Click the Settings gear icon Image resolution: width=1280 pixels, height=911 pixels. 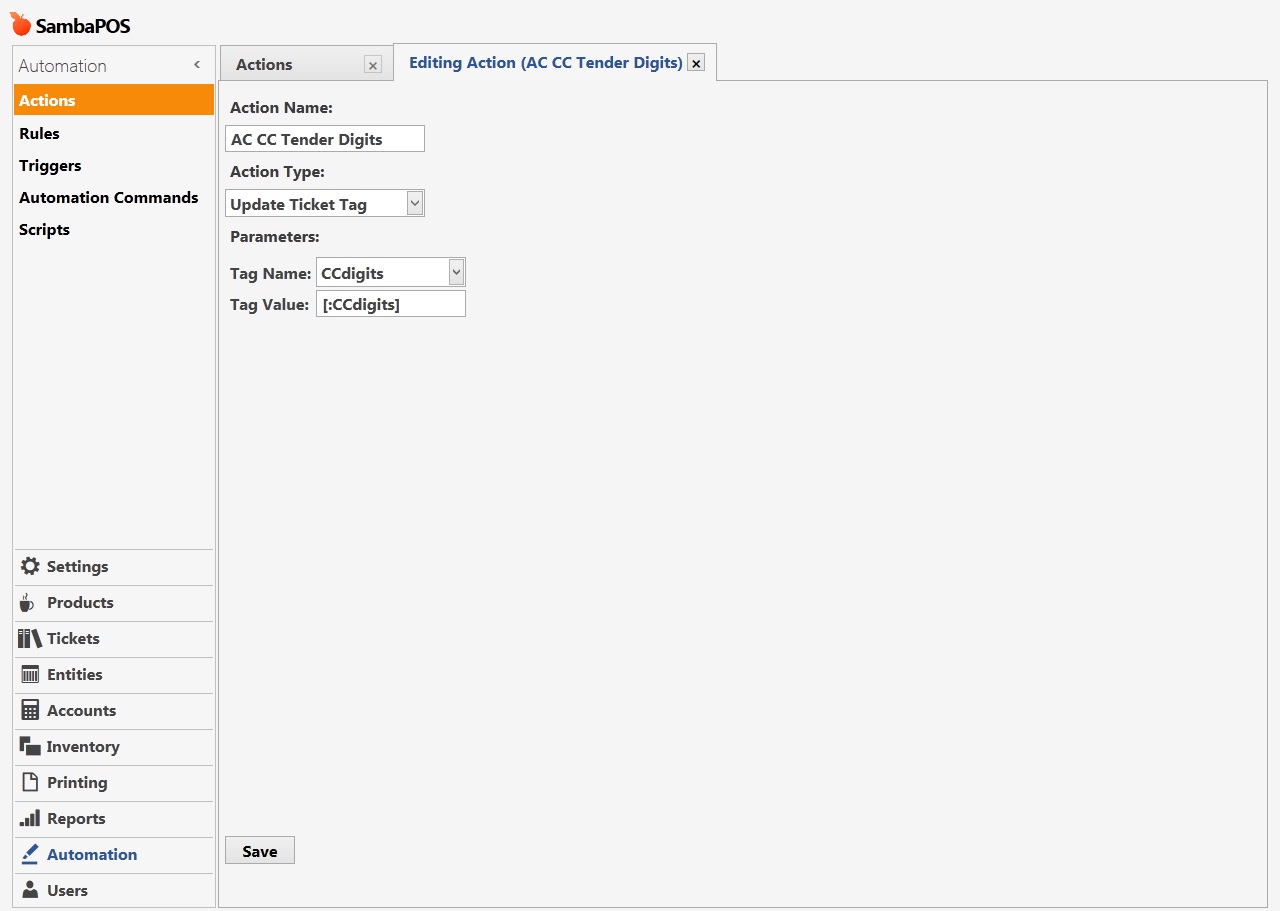pos(30,566)
